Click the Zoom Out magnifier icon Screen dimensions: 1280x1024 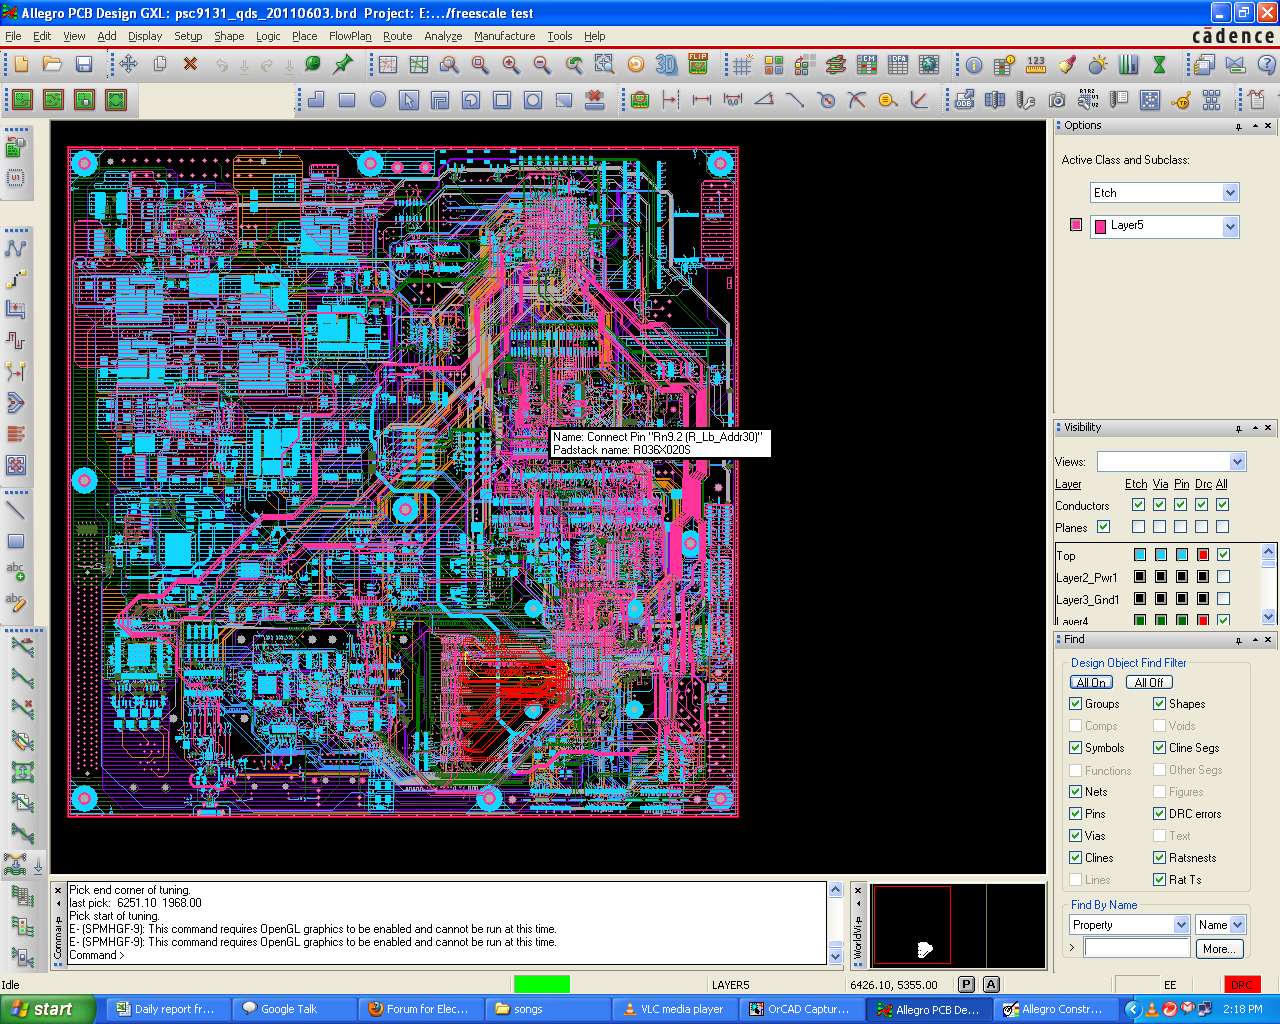click(542, 65)
